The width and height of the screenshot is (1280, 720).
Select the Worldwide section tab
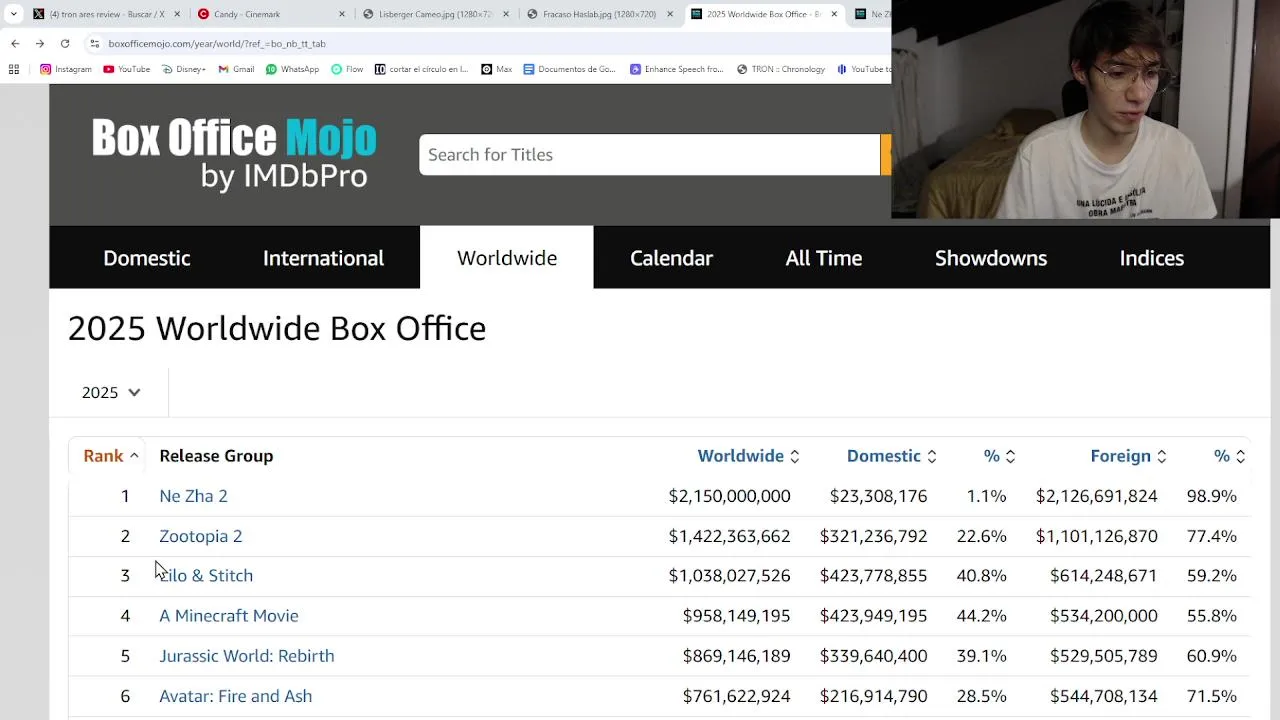click(507, 258)
